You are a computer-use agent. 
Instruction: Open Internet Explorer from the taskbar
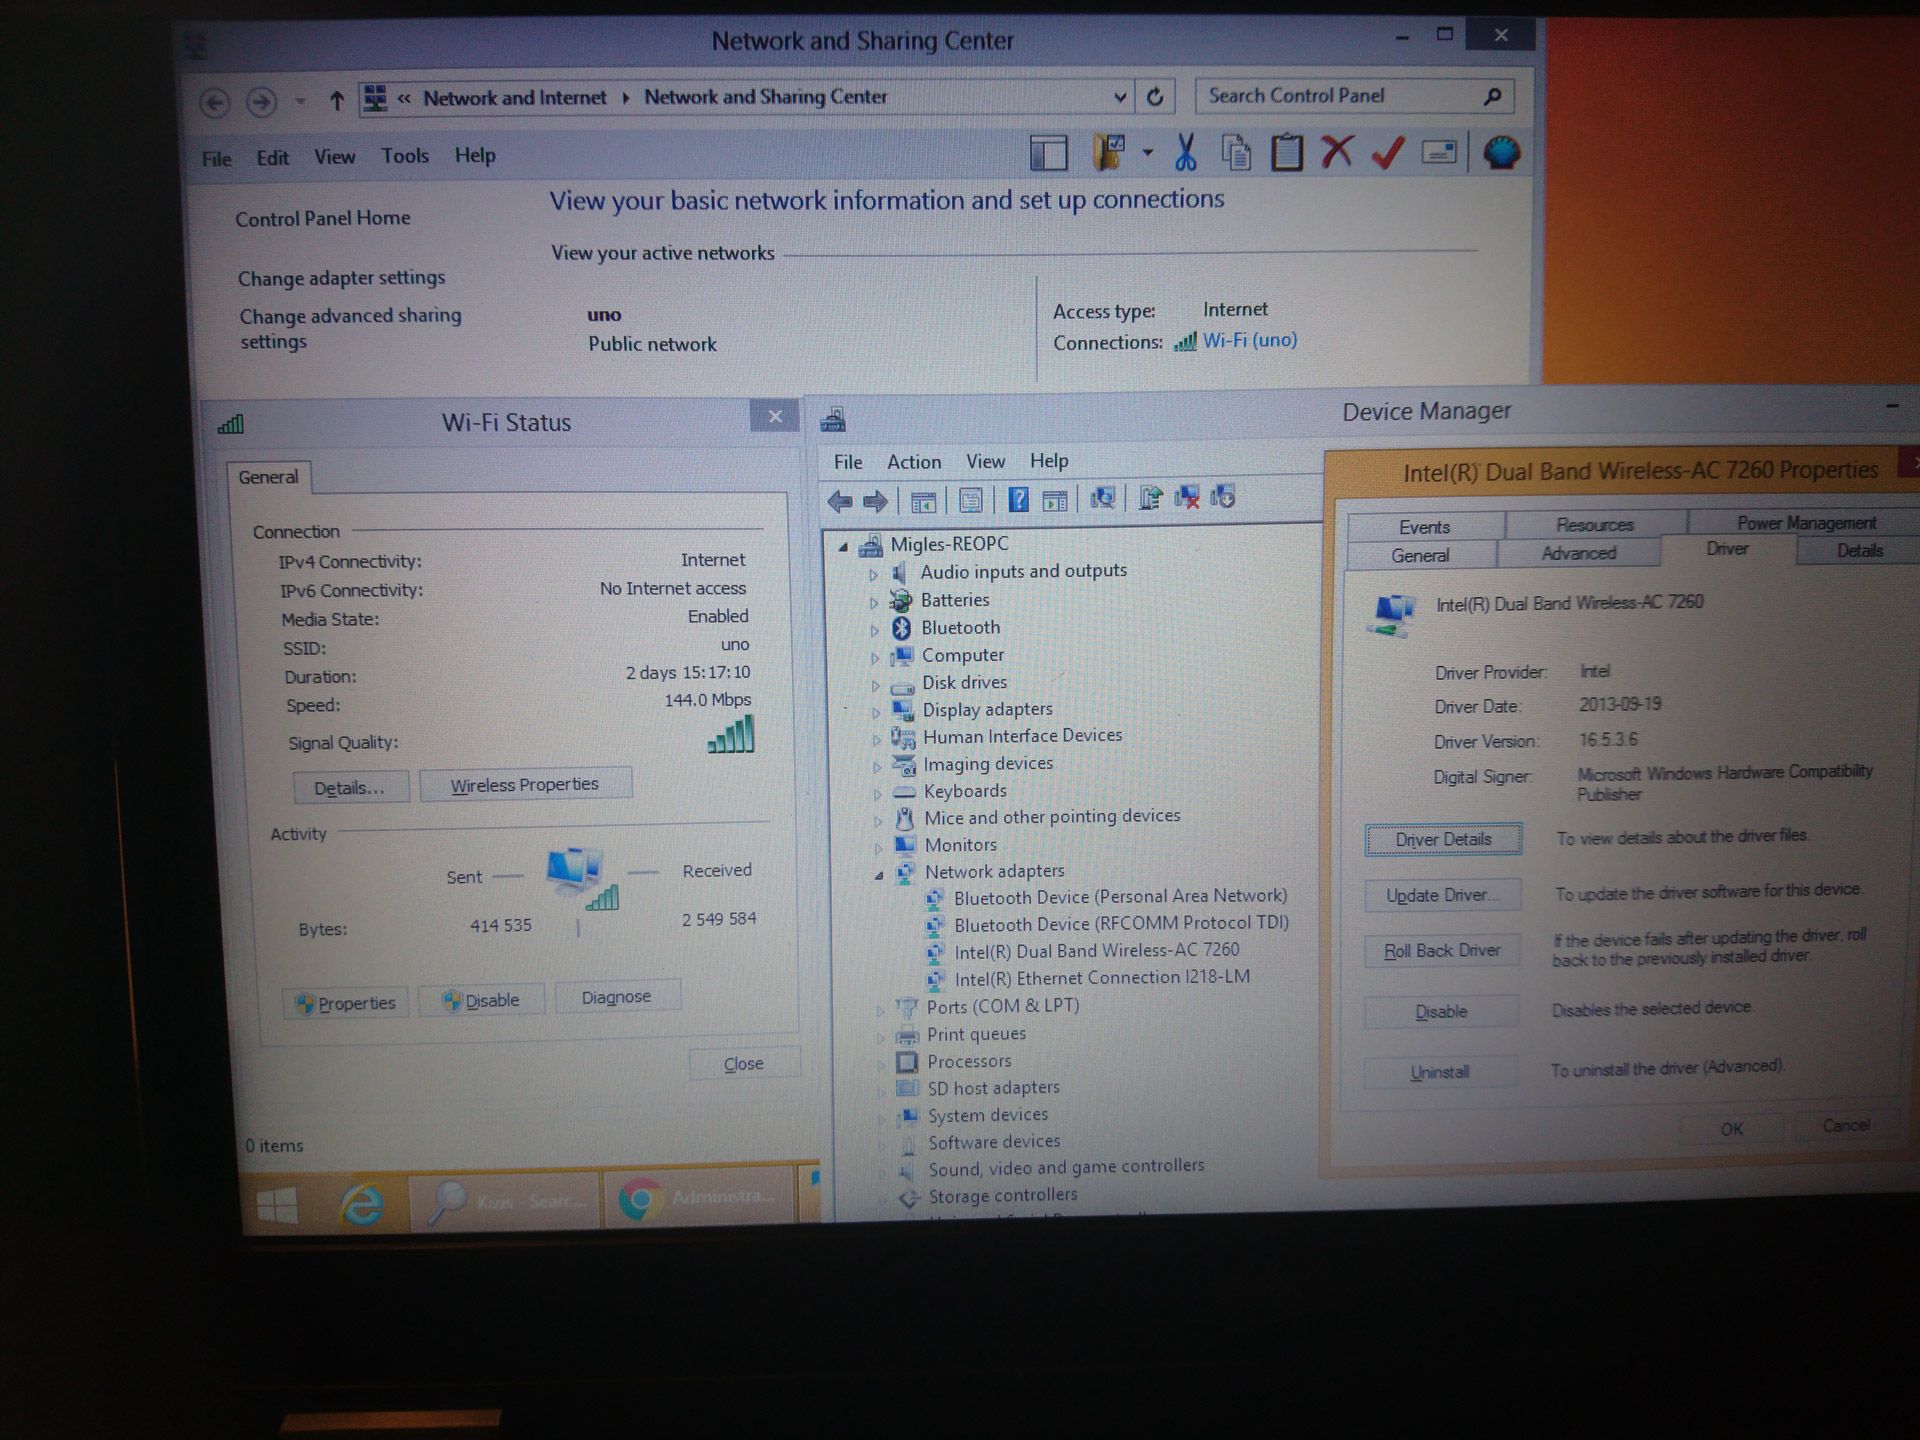pos(361,1203)
